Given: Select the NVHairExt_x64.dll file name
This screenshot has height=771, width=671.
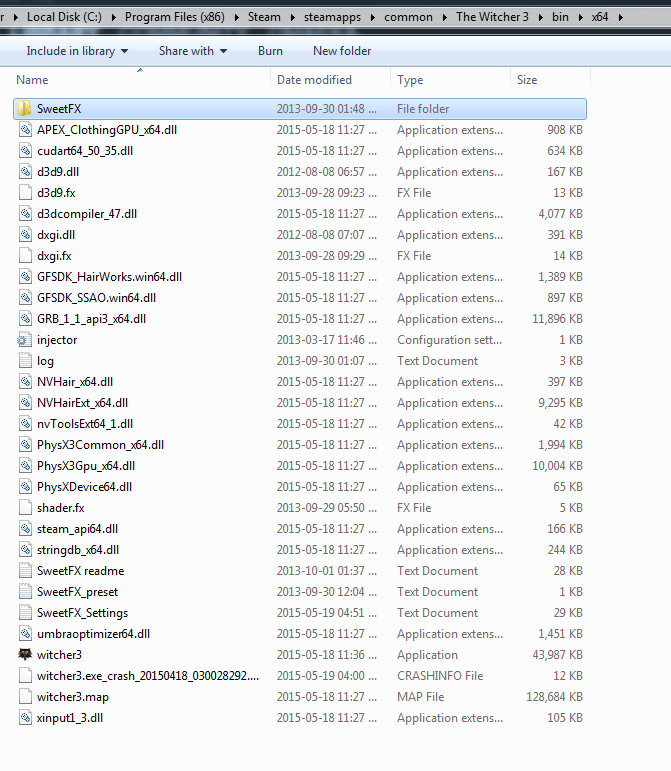Looking at the screenshot, I should (x=82, y=403).
